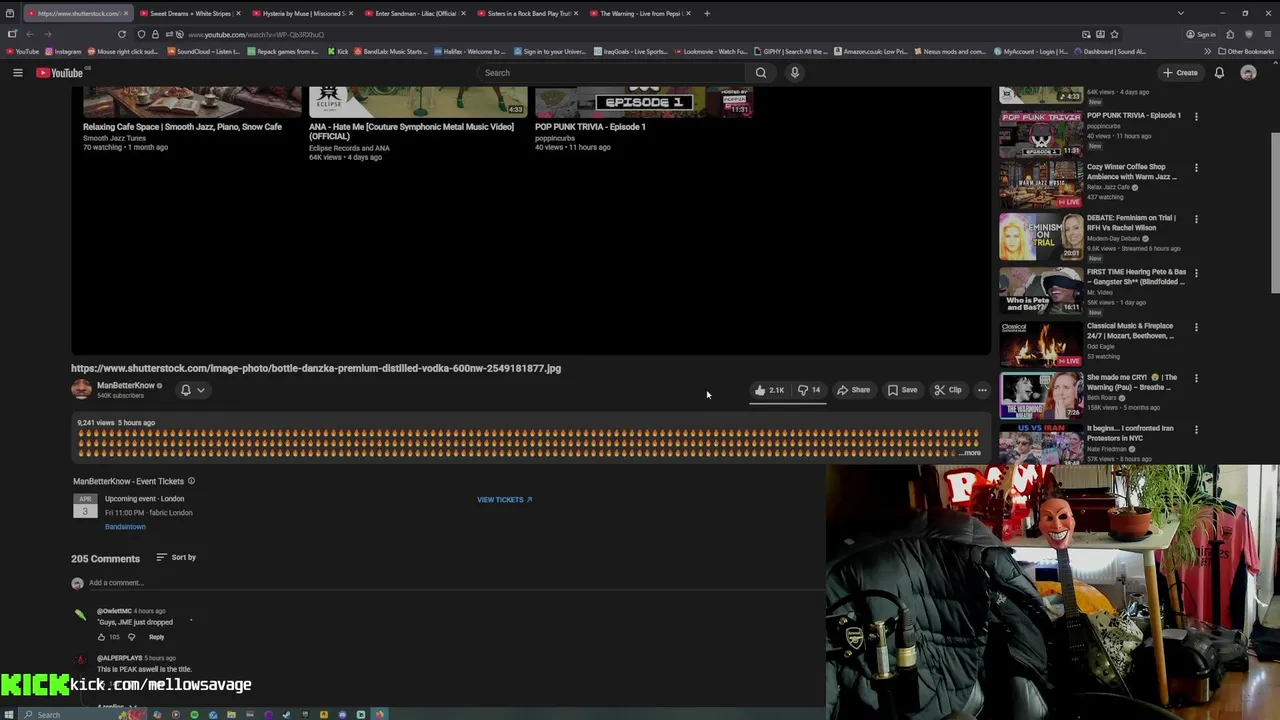Viewport: 1280px width, 720px height.
Task: Click the Add a comment field
Action: [x=456, y=583]
